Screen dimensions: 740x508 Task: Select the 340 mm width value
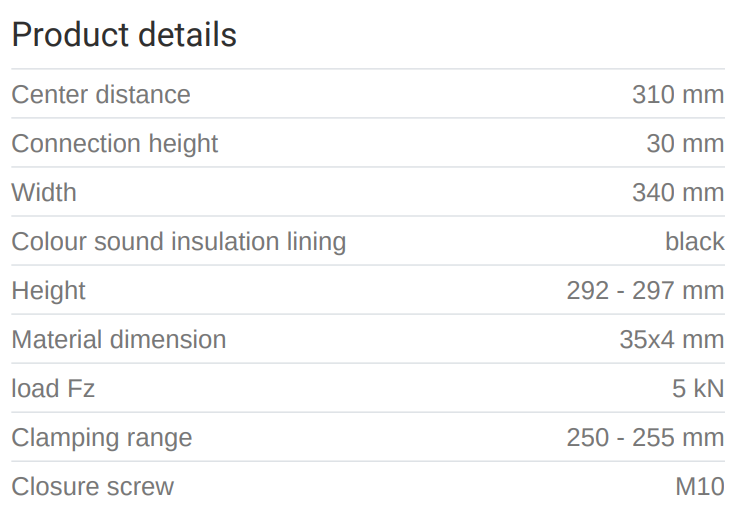(677, 192)
